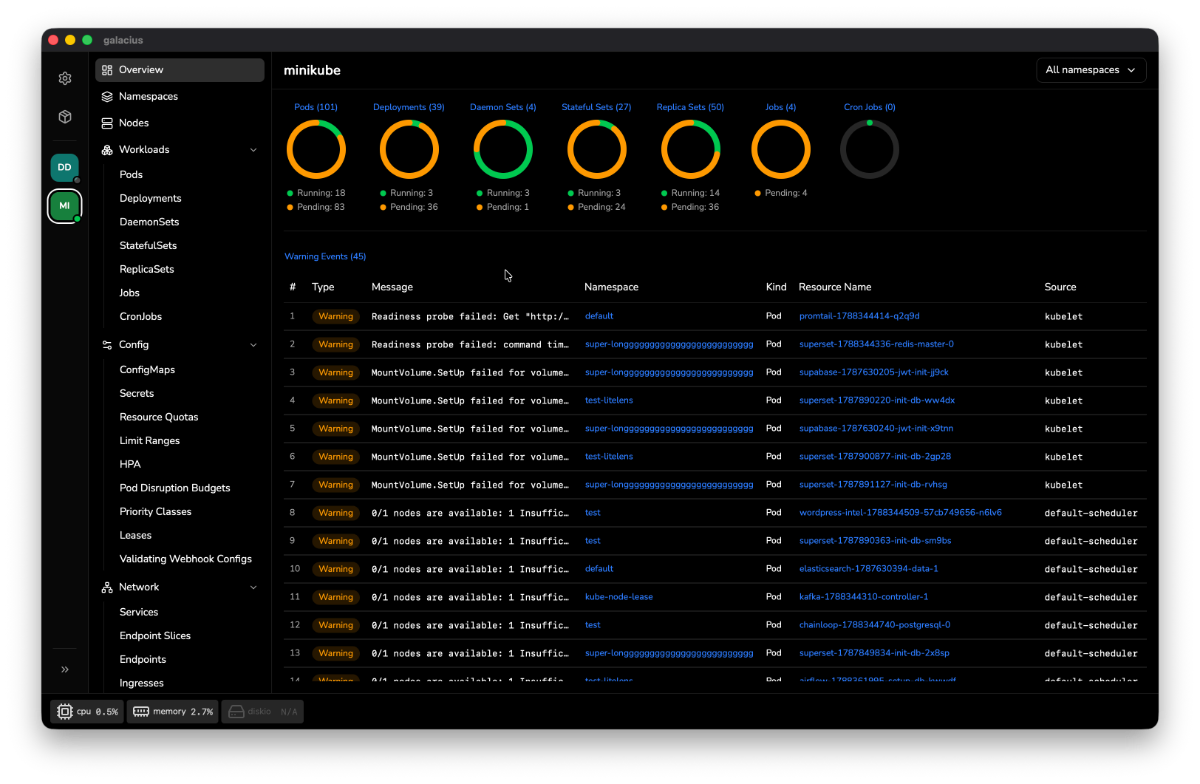This screenshot has height=784, width=1200.
Task: Click the Namespaces layers icon
Action: coord(107,97)
